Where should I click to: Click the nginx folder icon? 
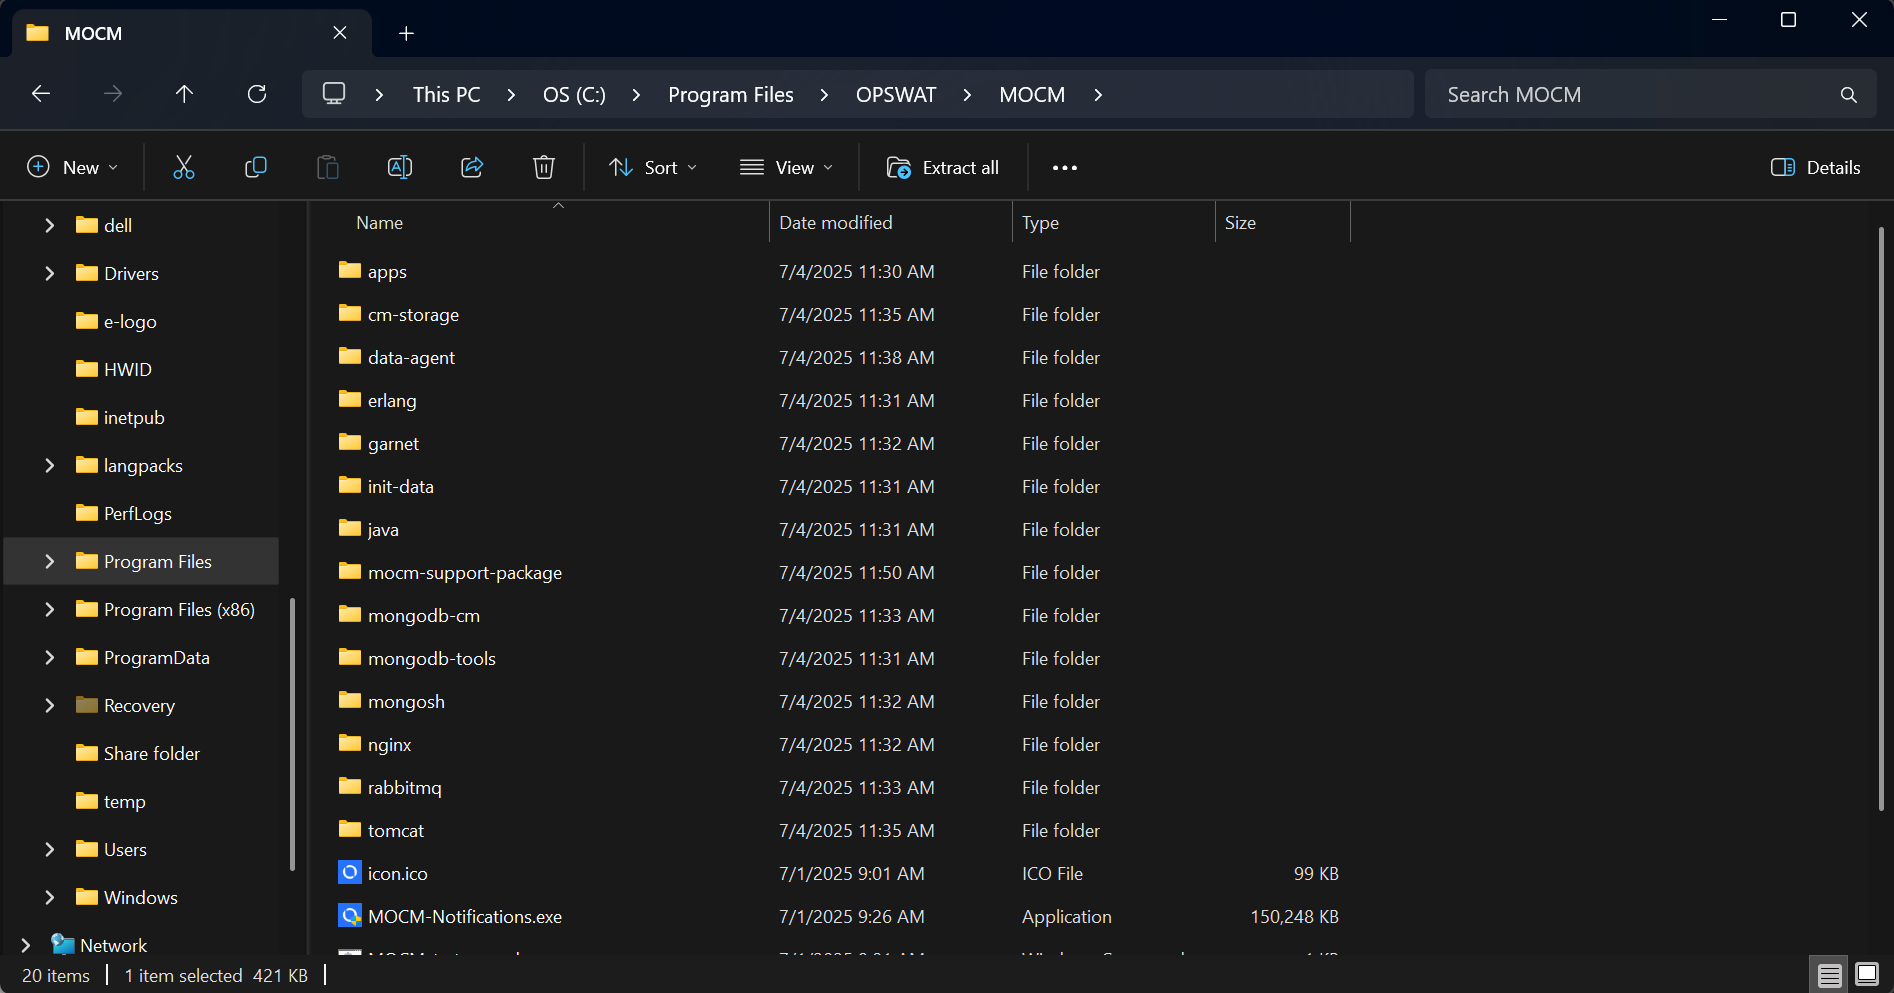(x=349, y=743)
